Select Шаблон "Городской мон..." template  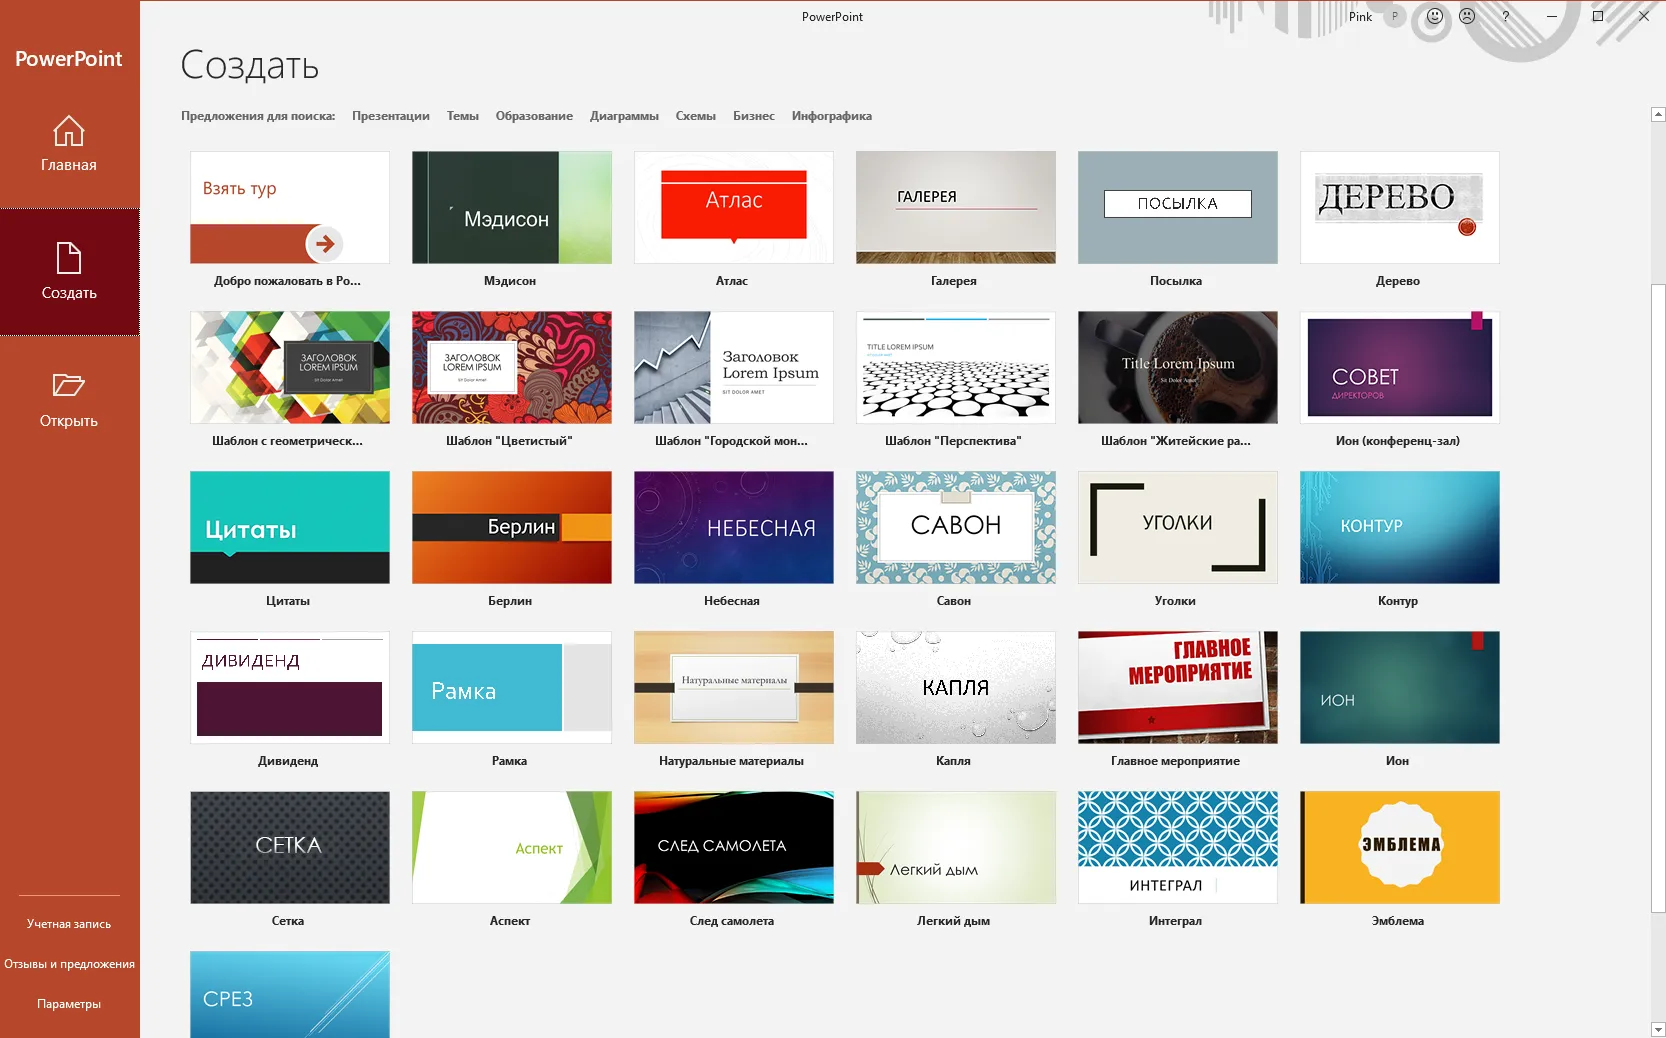coord(734,368)
